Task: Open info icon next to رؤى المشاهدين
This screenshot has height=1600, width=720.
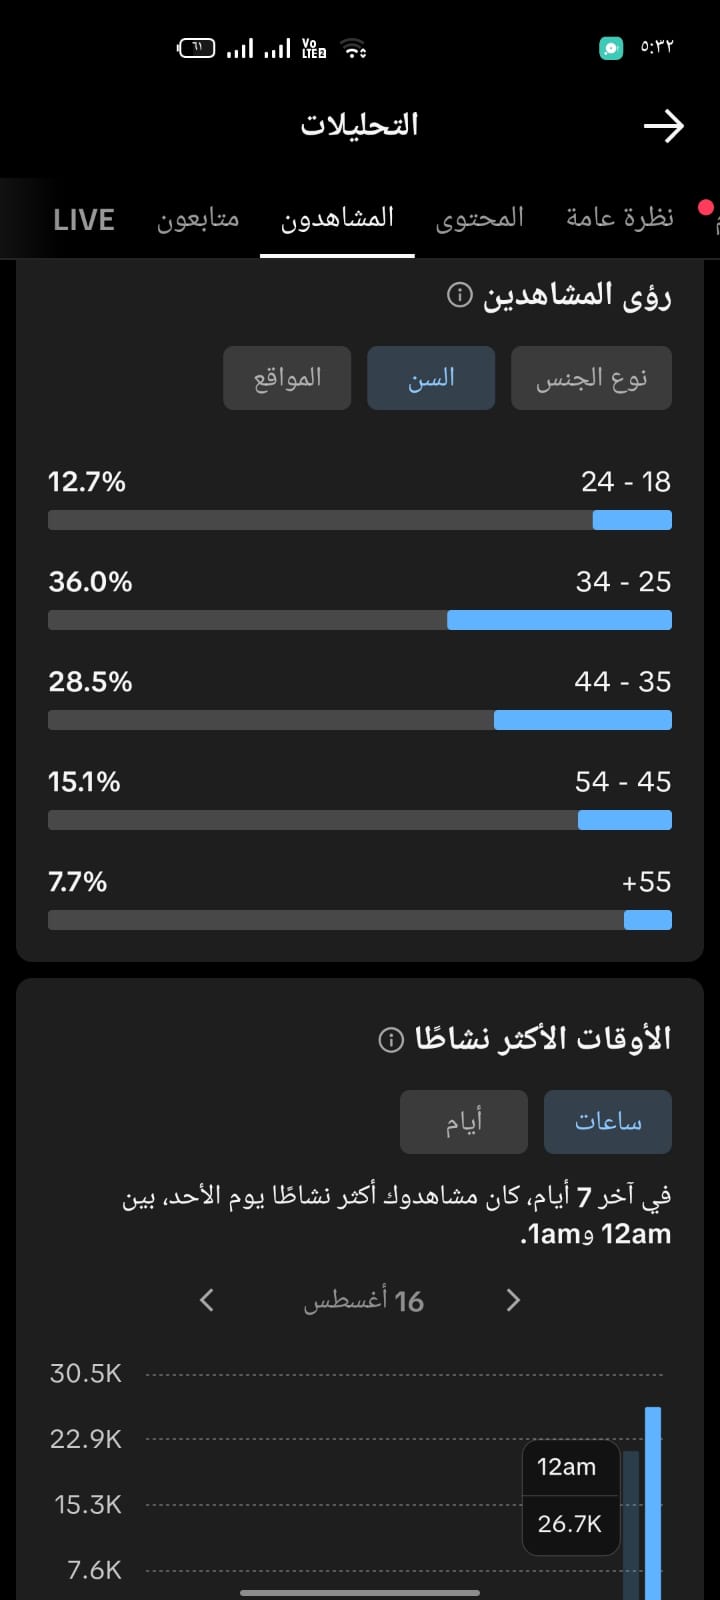Action: coord(459,295)
